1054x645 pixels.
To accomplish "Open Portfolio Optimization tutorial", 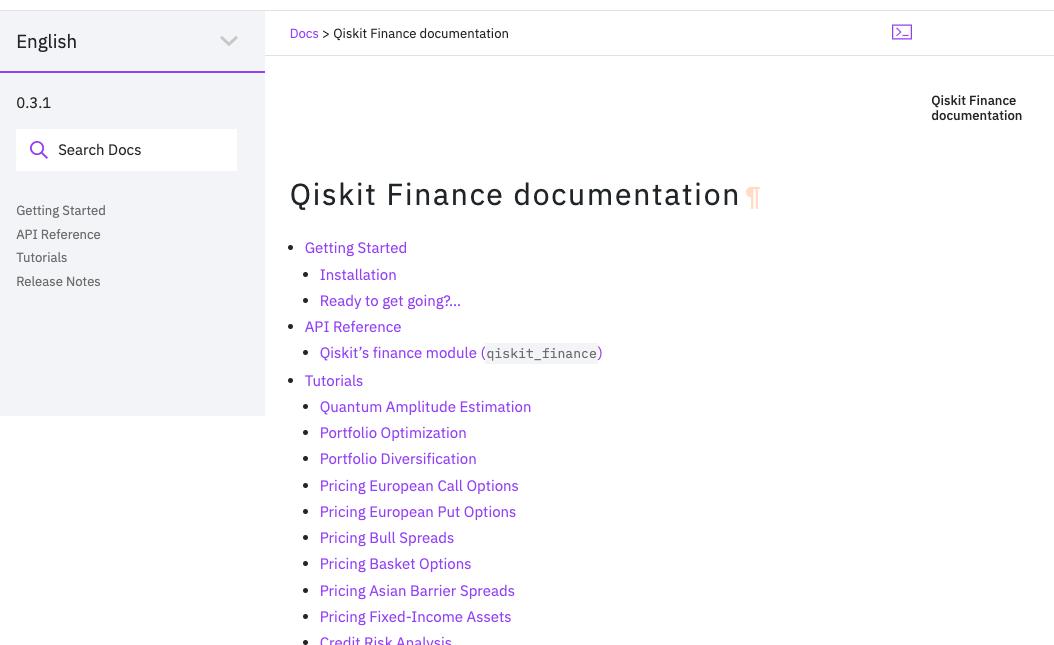I will point(393,433).
